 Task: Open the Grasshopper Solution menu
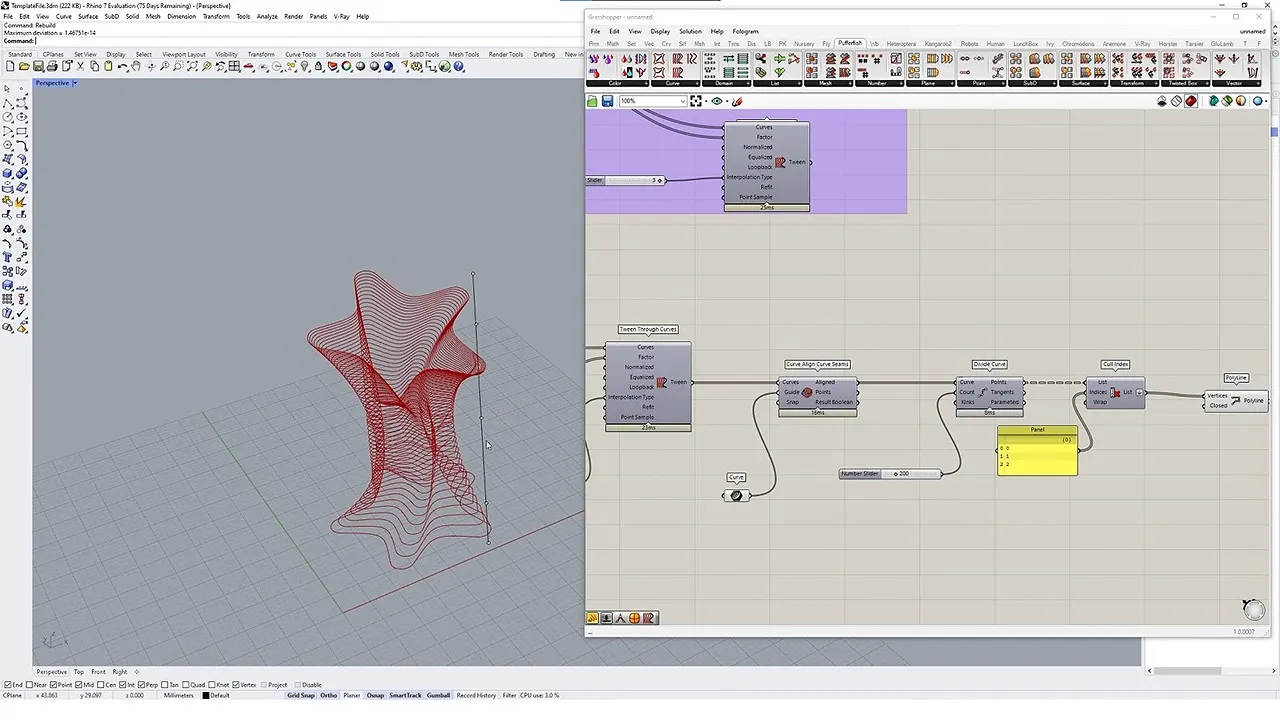coord(690,31)
